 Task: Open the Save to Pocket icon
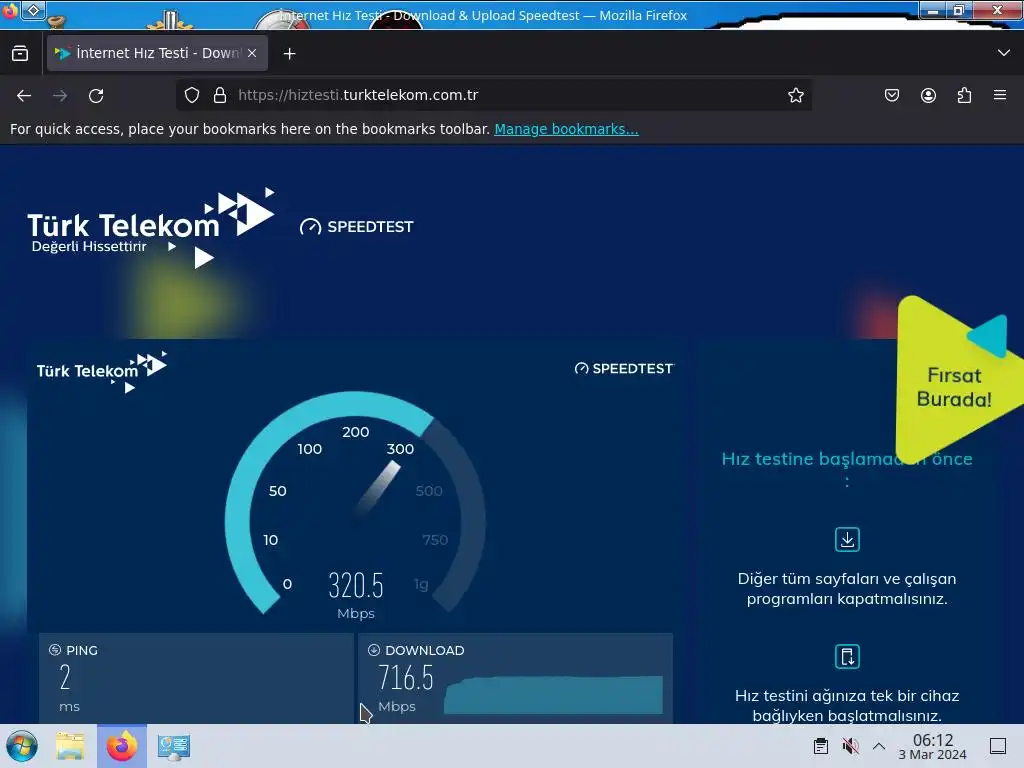(891, 95)
